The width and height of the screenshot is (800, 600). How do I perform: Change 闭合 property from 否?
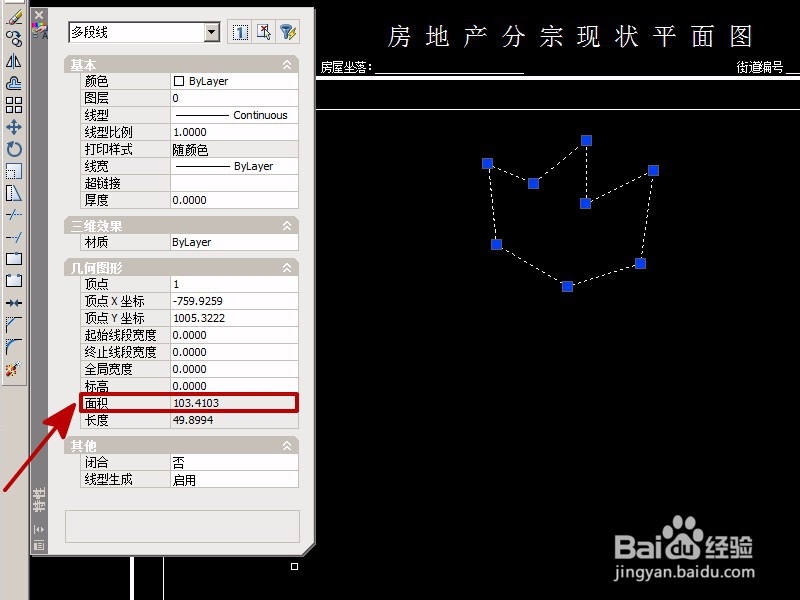pyautogui.click(x=230, y=463)
